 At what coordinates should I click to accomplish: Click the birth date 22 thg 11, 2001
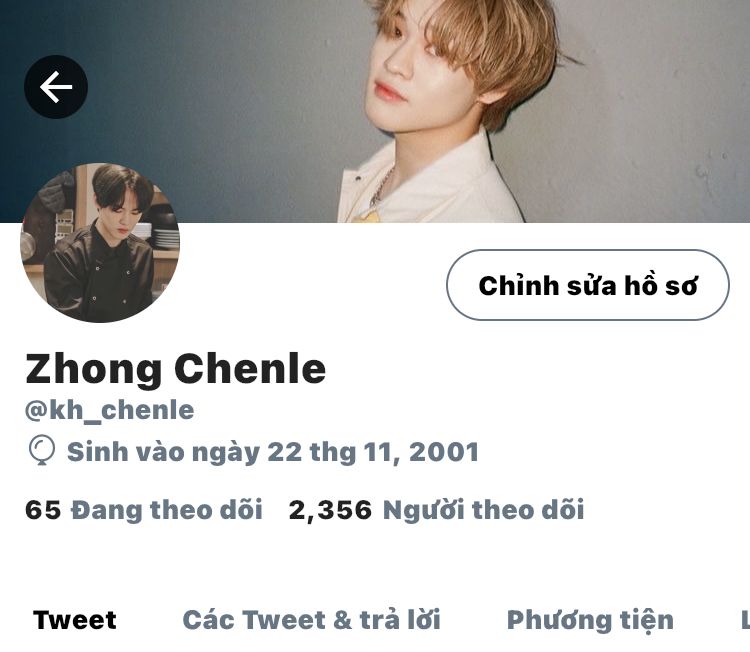[x=373, y=452]
